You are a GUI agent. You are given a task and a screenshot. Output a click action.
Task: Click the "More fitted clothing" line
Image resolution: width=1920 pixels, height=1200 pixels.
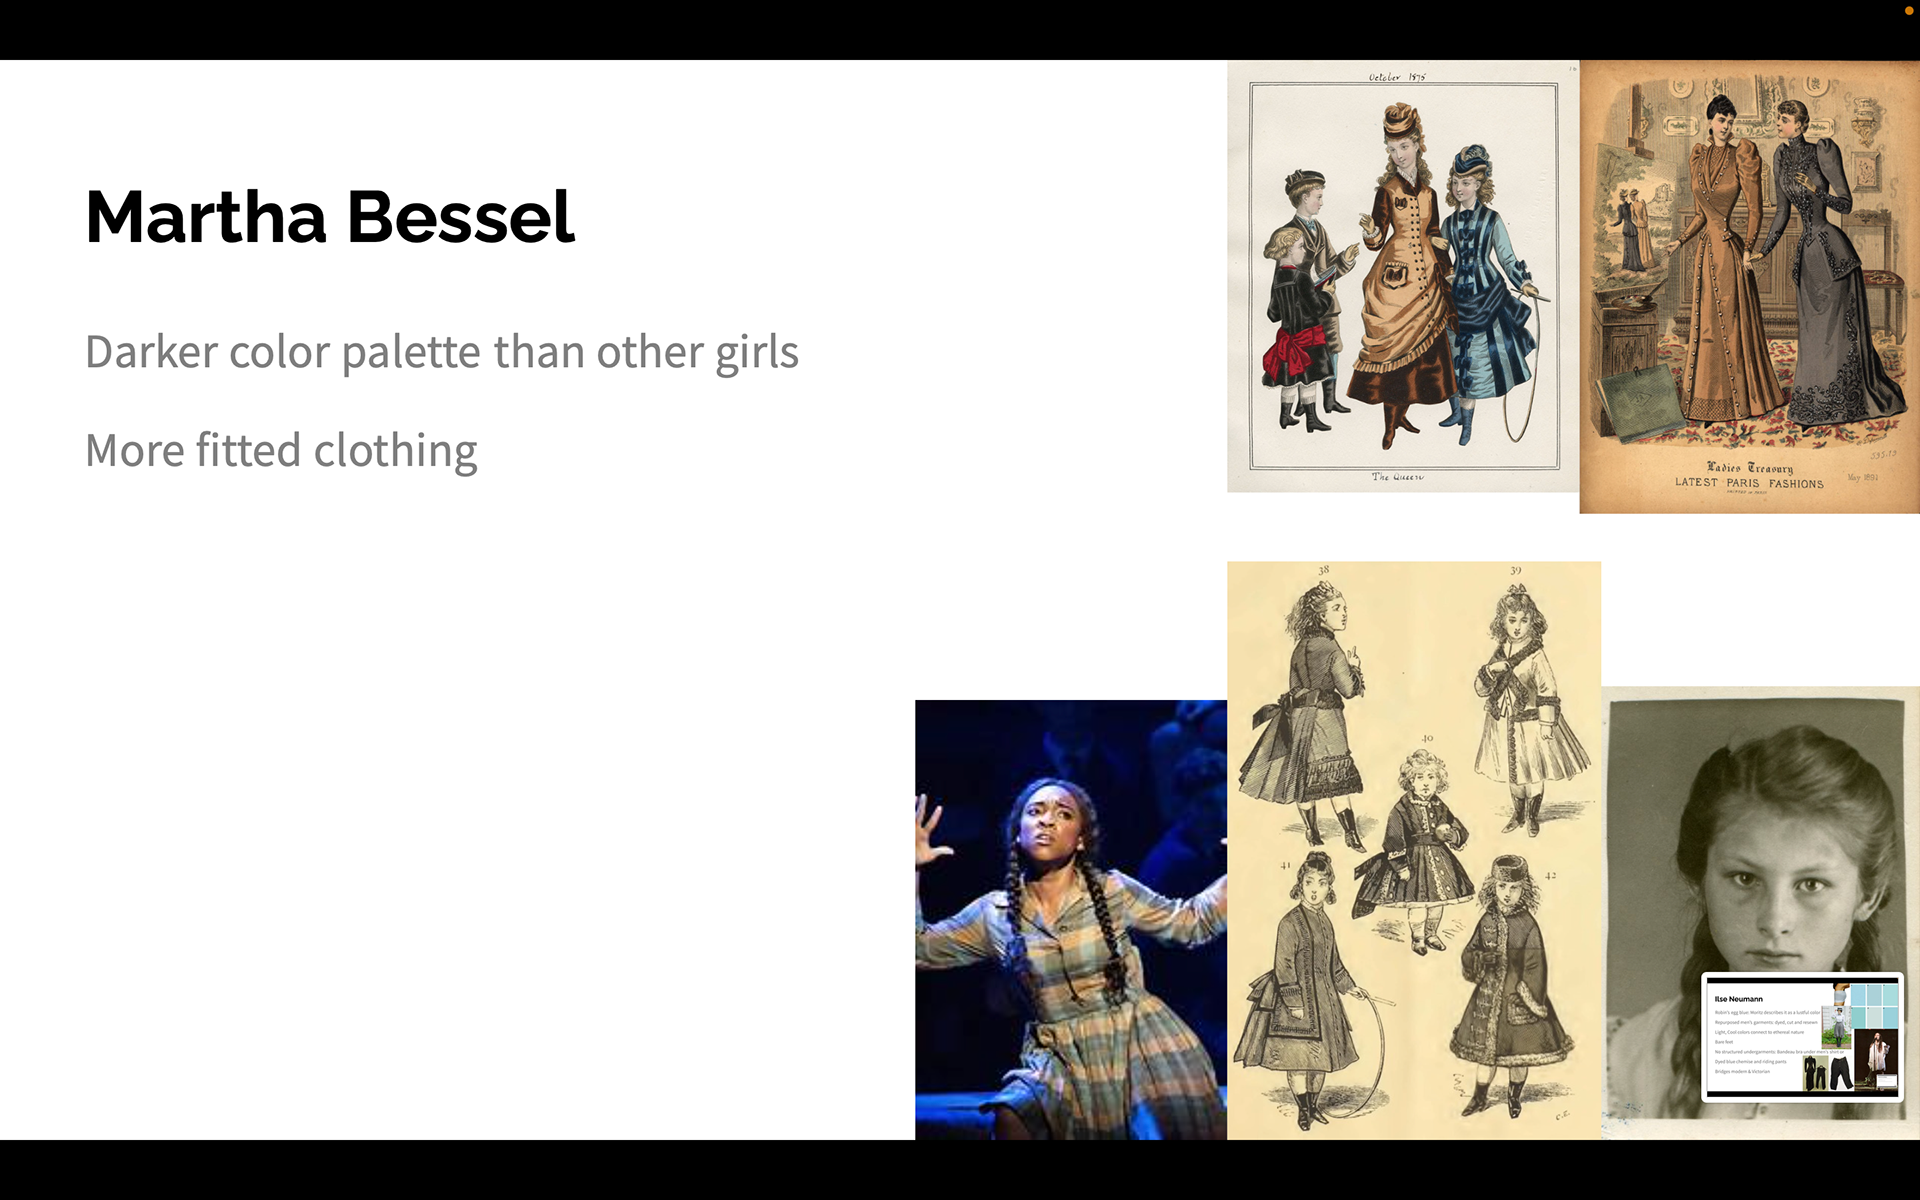281,450
